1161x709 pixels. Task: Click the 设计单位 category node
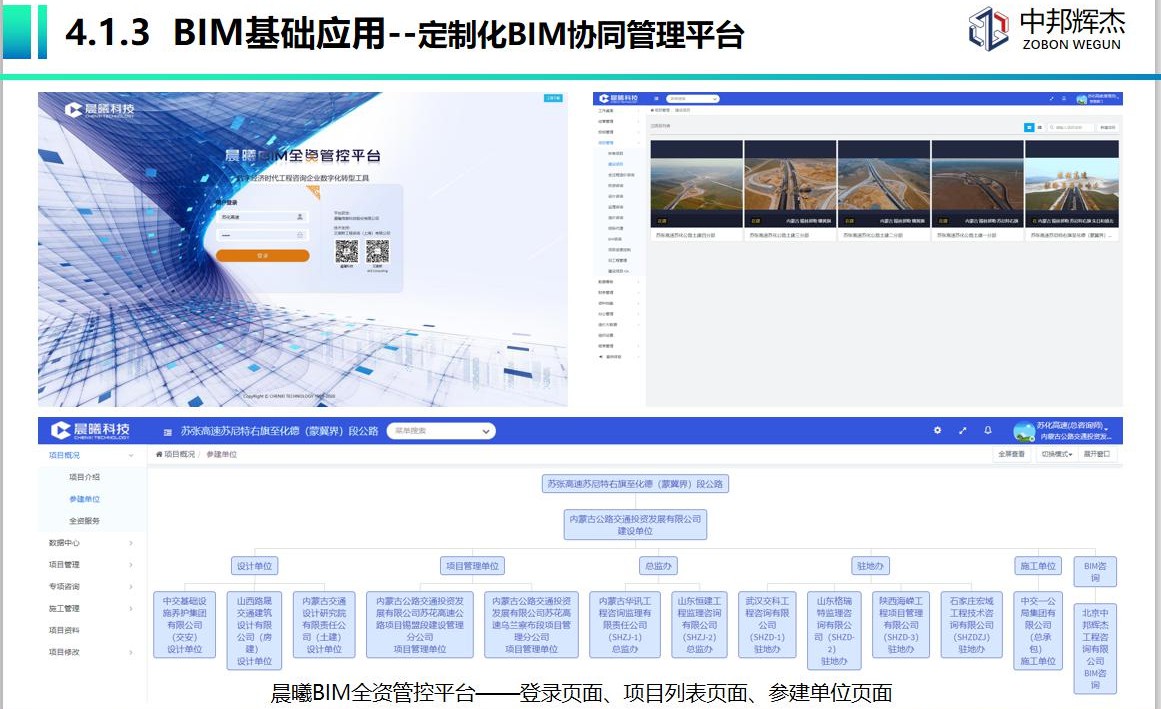(254, 566)
